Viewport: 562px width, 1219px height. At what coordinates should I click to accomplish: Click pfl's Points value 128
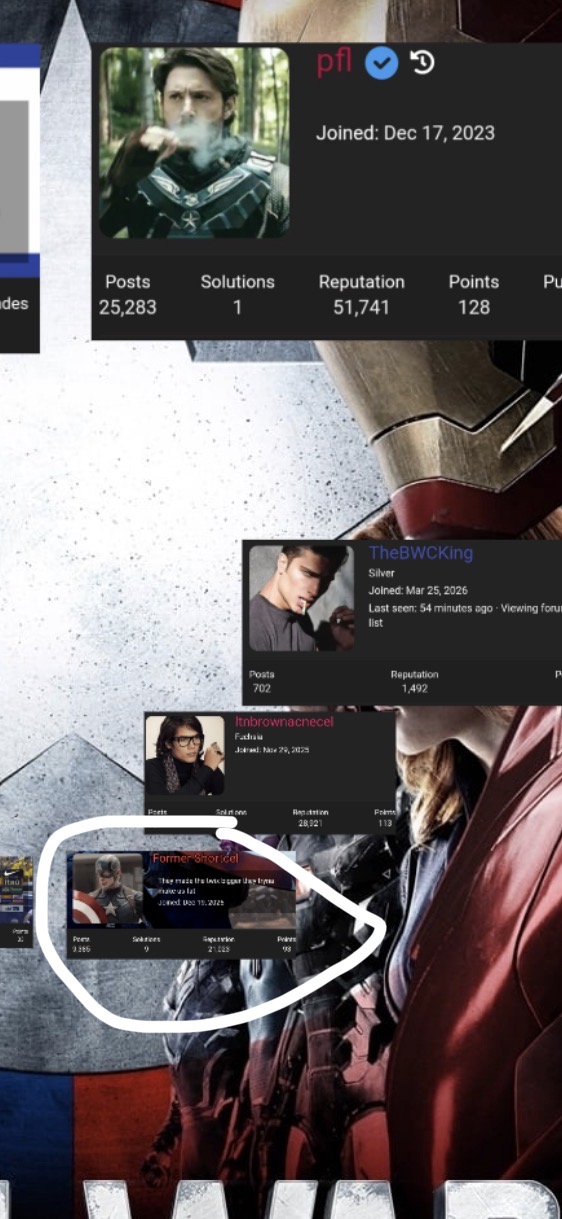(x=474, y=308)
